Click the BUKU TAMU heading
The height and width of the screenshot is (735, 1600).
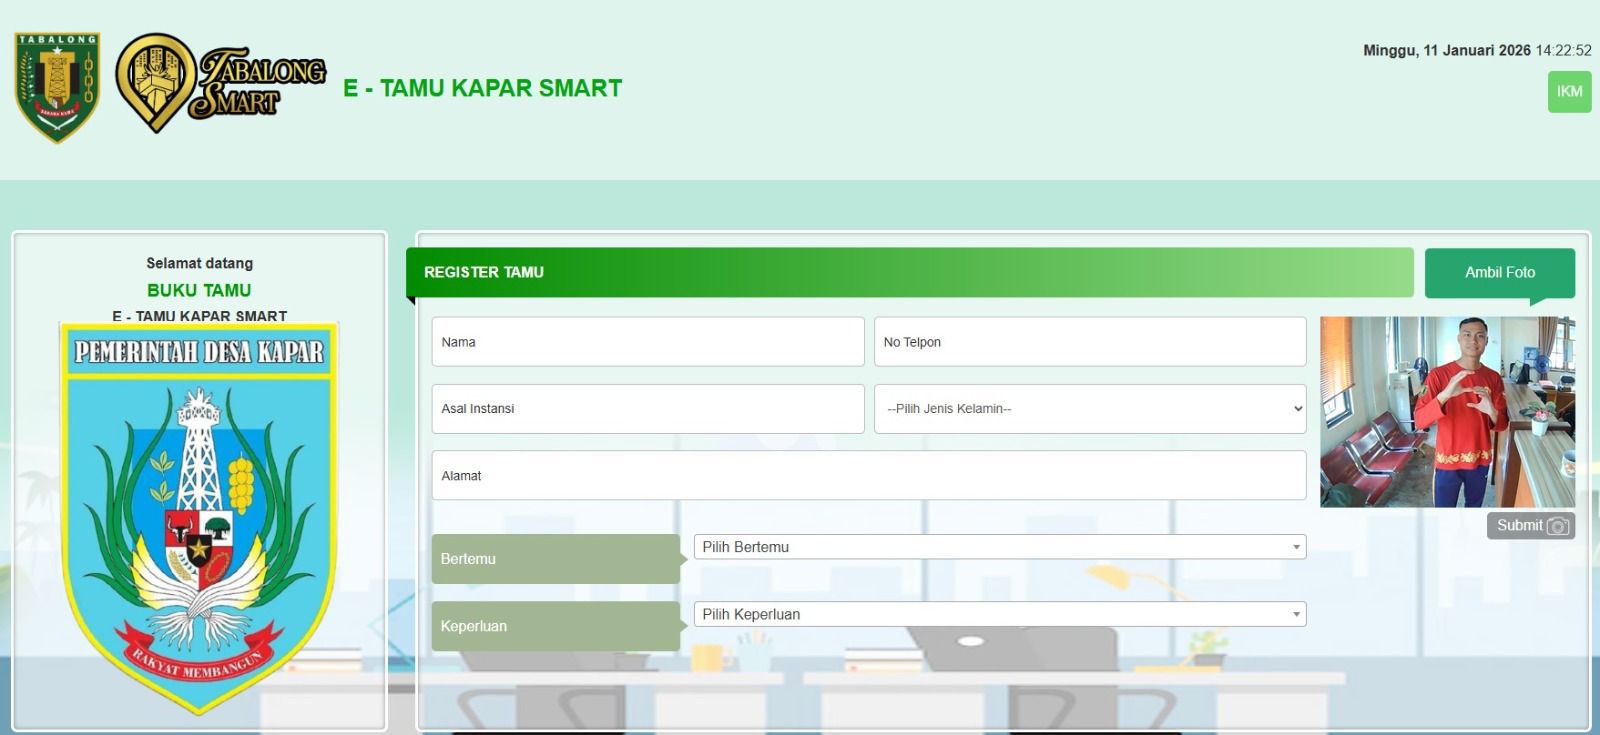tap(199, 290)
